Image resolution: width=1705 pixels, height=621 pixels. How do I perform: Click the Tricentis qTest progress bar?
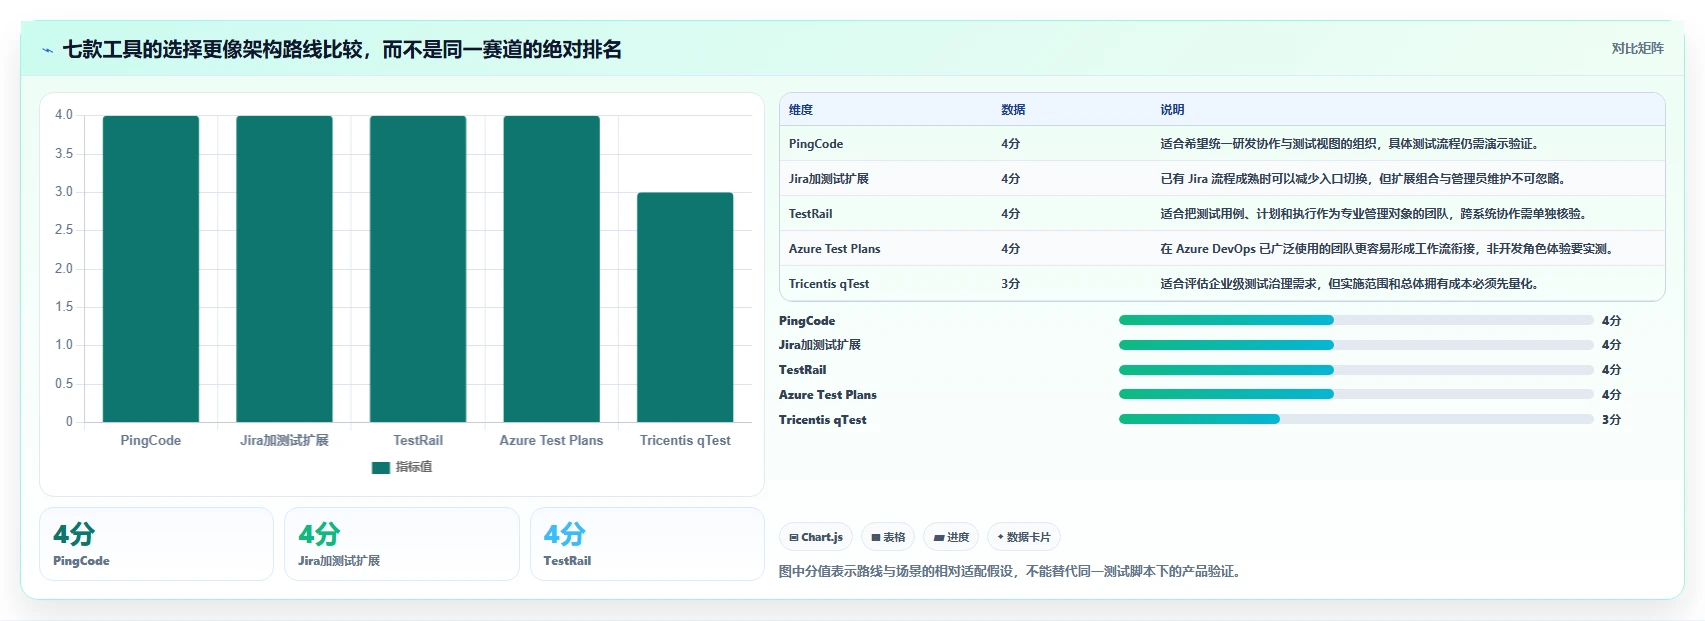1356,419
